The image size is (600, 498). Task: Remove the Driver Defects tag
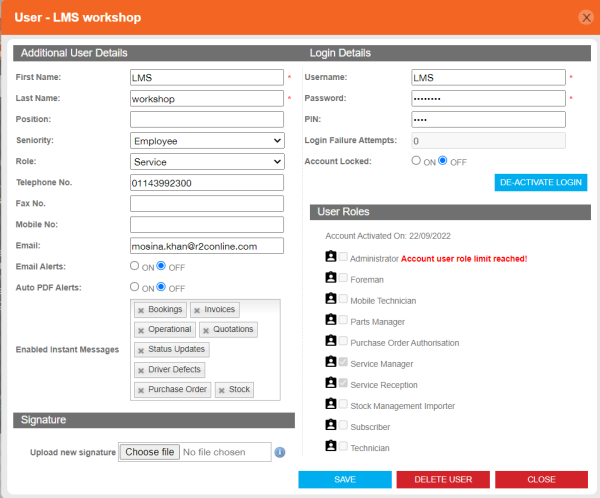[141, 370]
